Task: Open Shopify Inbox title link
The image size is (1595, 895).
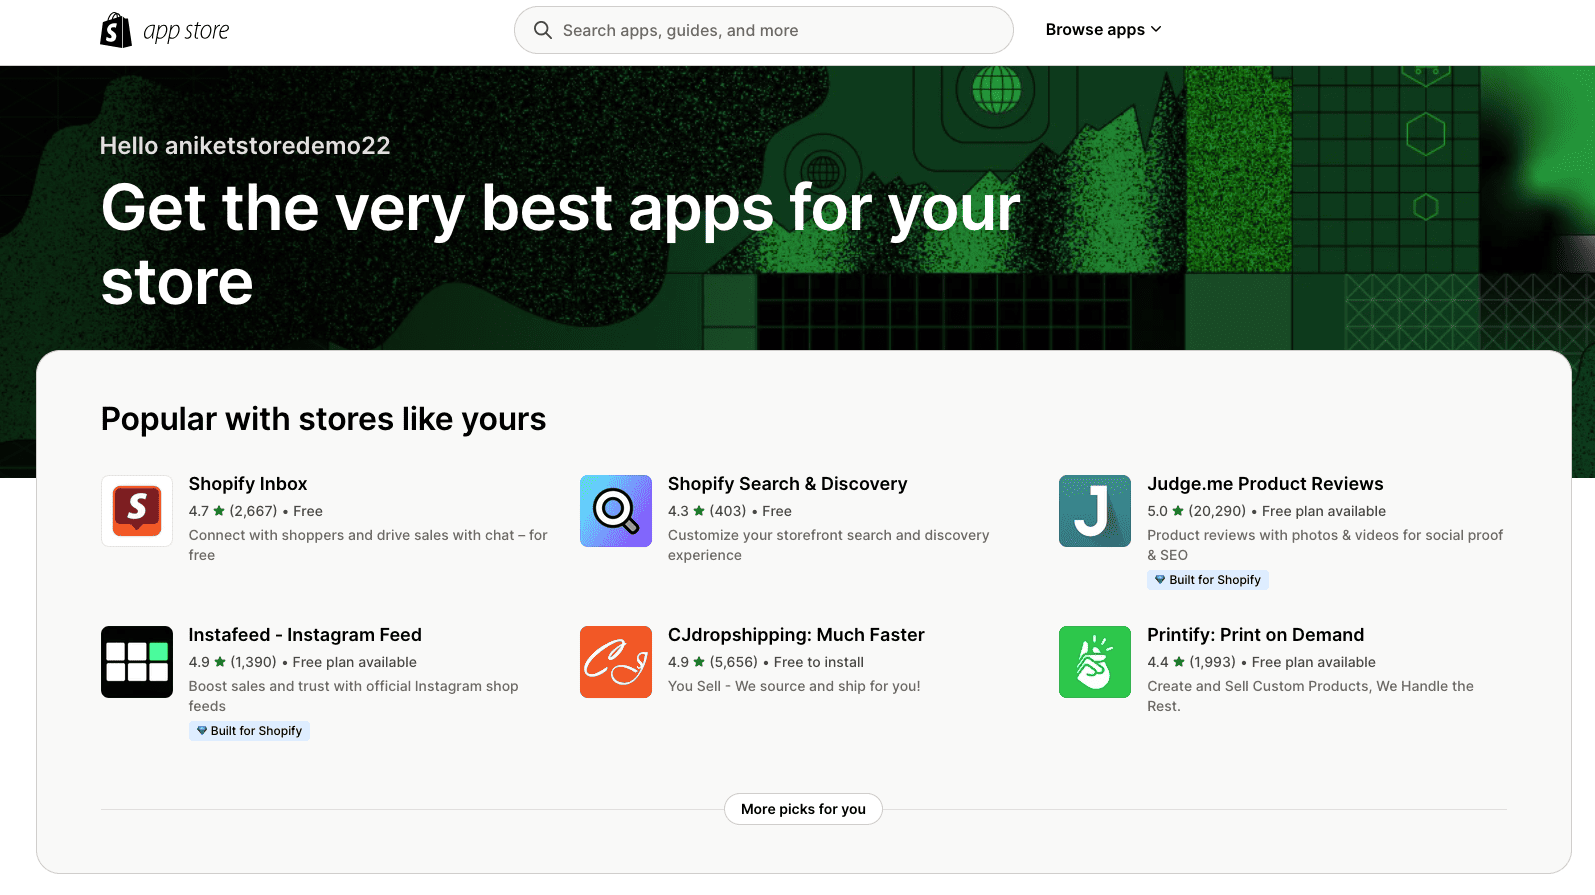Action: coord(248,484)
